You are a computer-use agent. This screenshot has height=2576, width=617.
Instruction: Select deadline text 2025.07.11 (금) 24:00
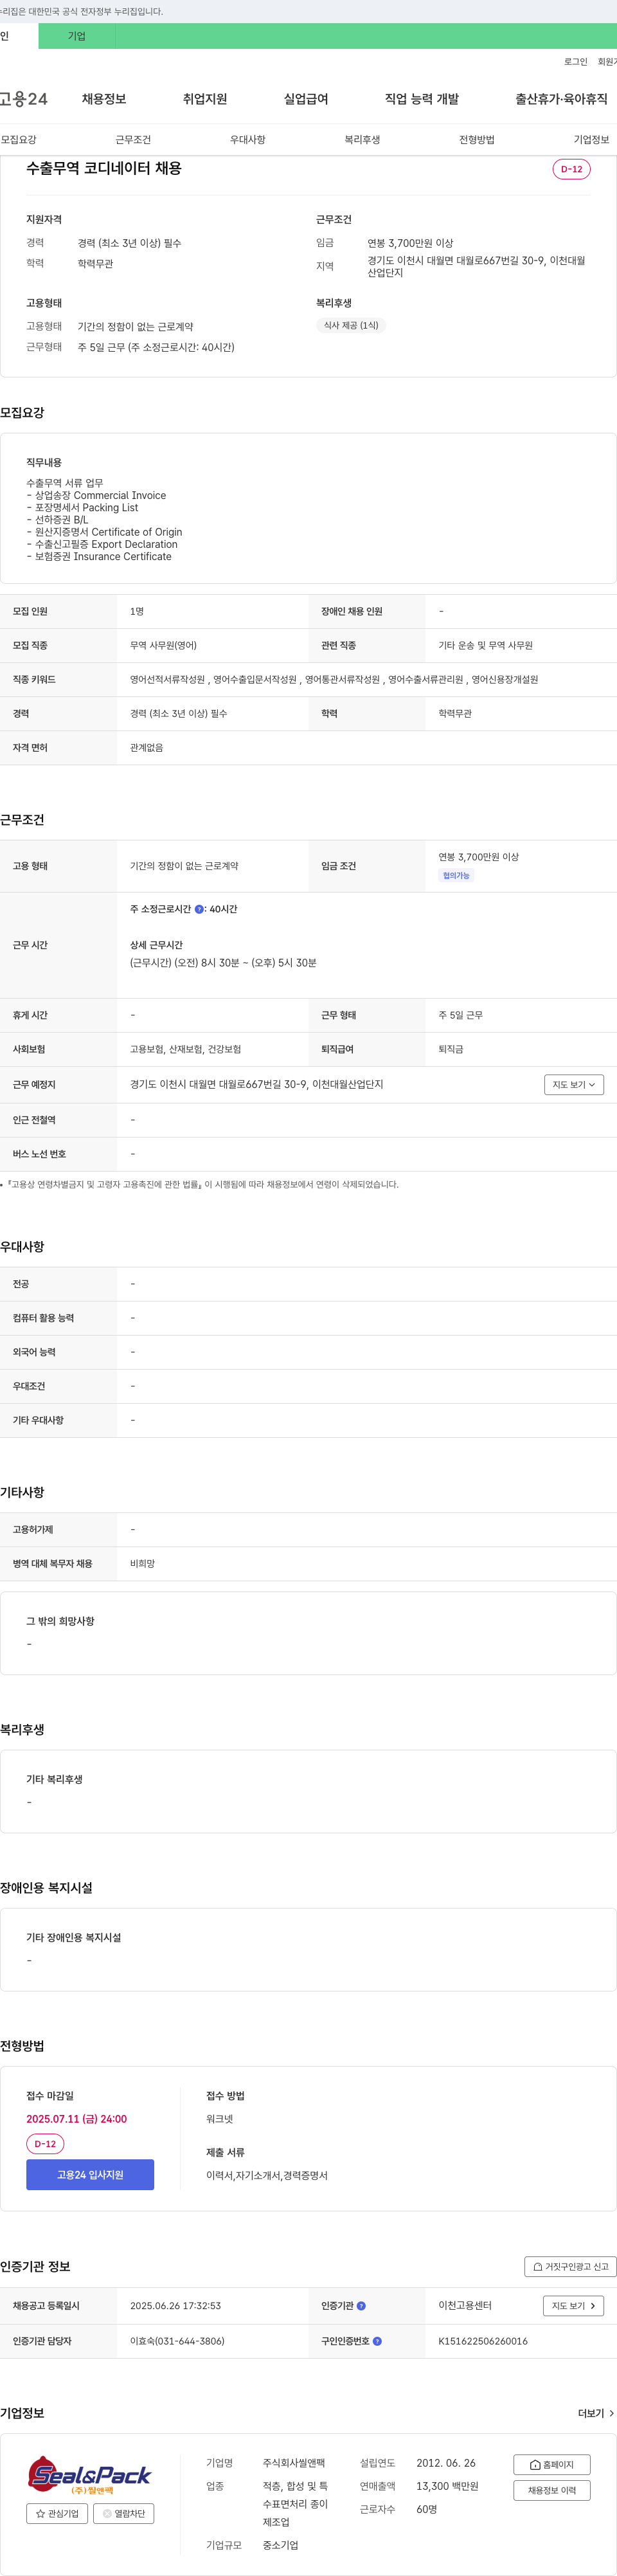77,2119
